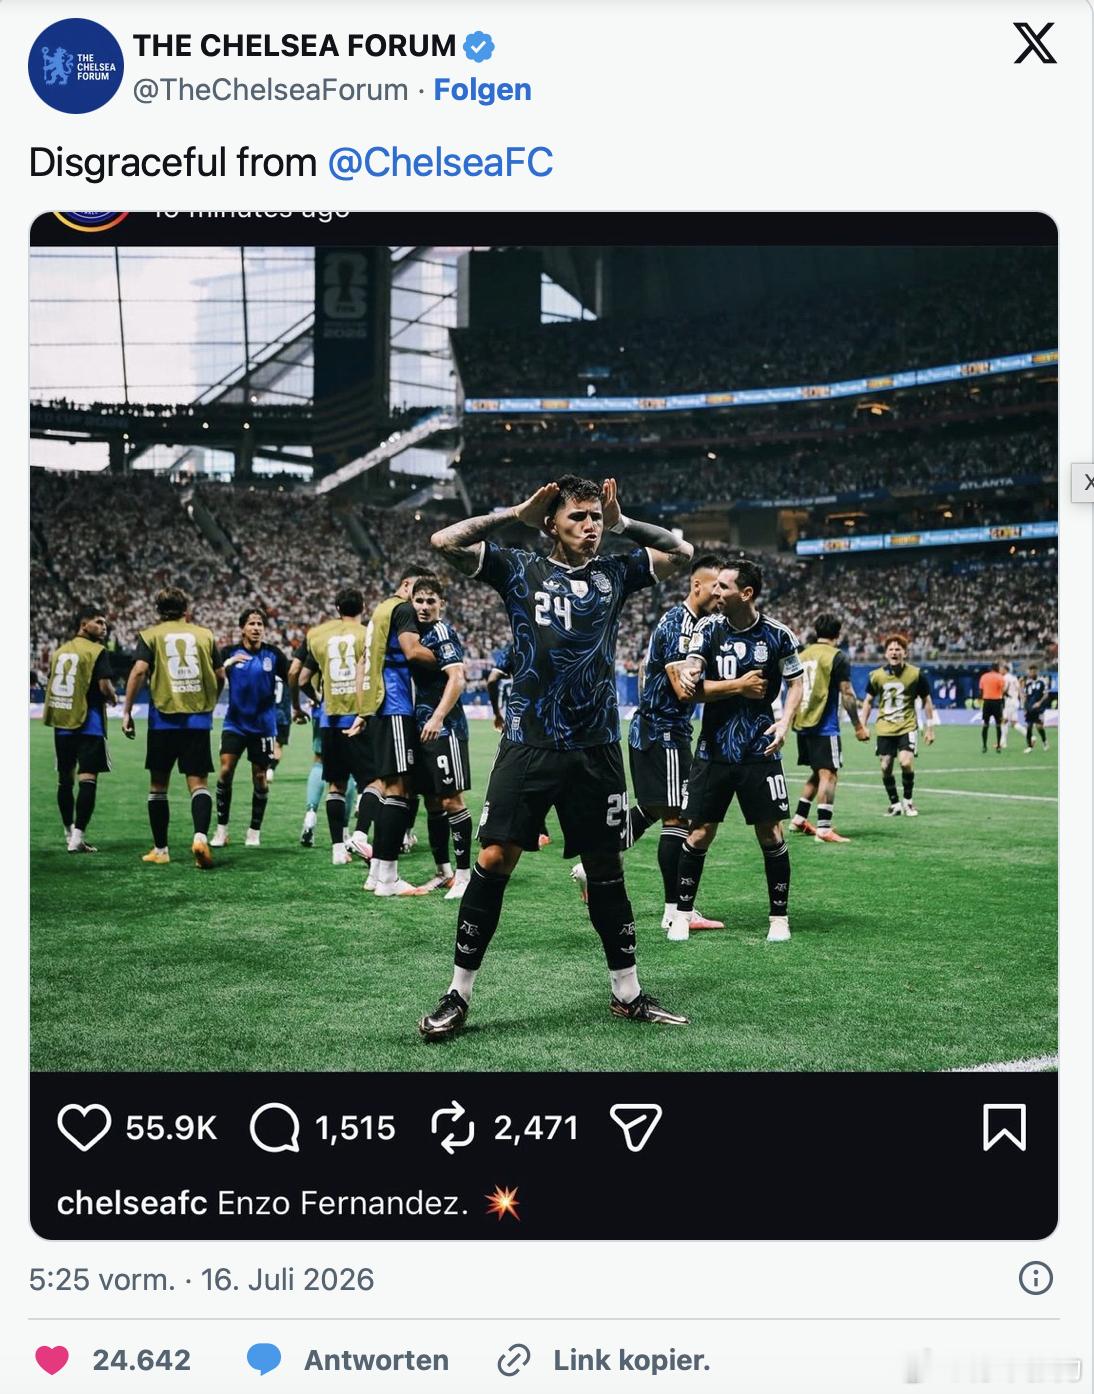Open The Chelsea Forum profile avatar

(76, 66)
